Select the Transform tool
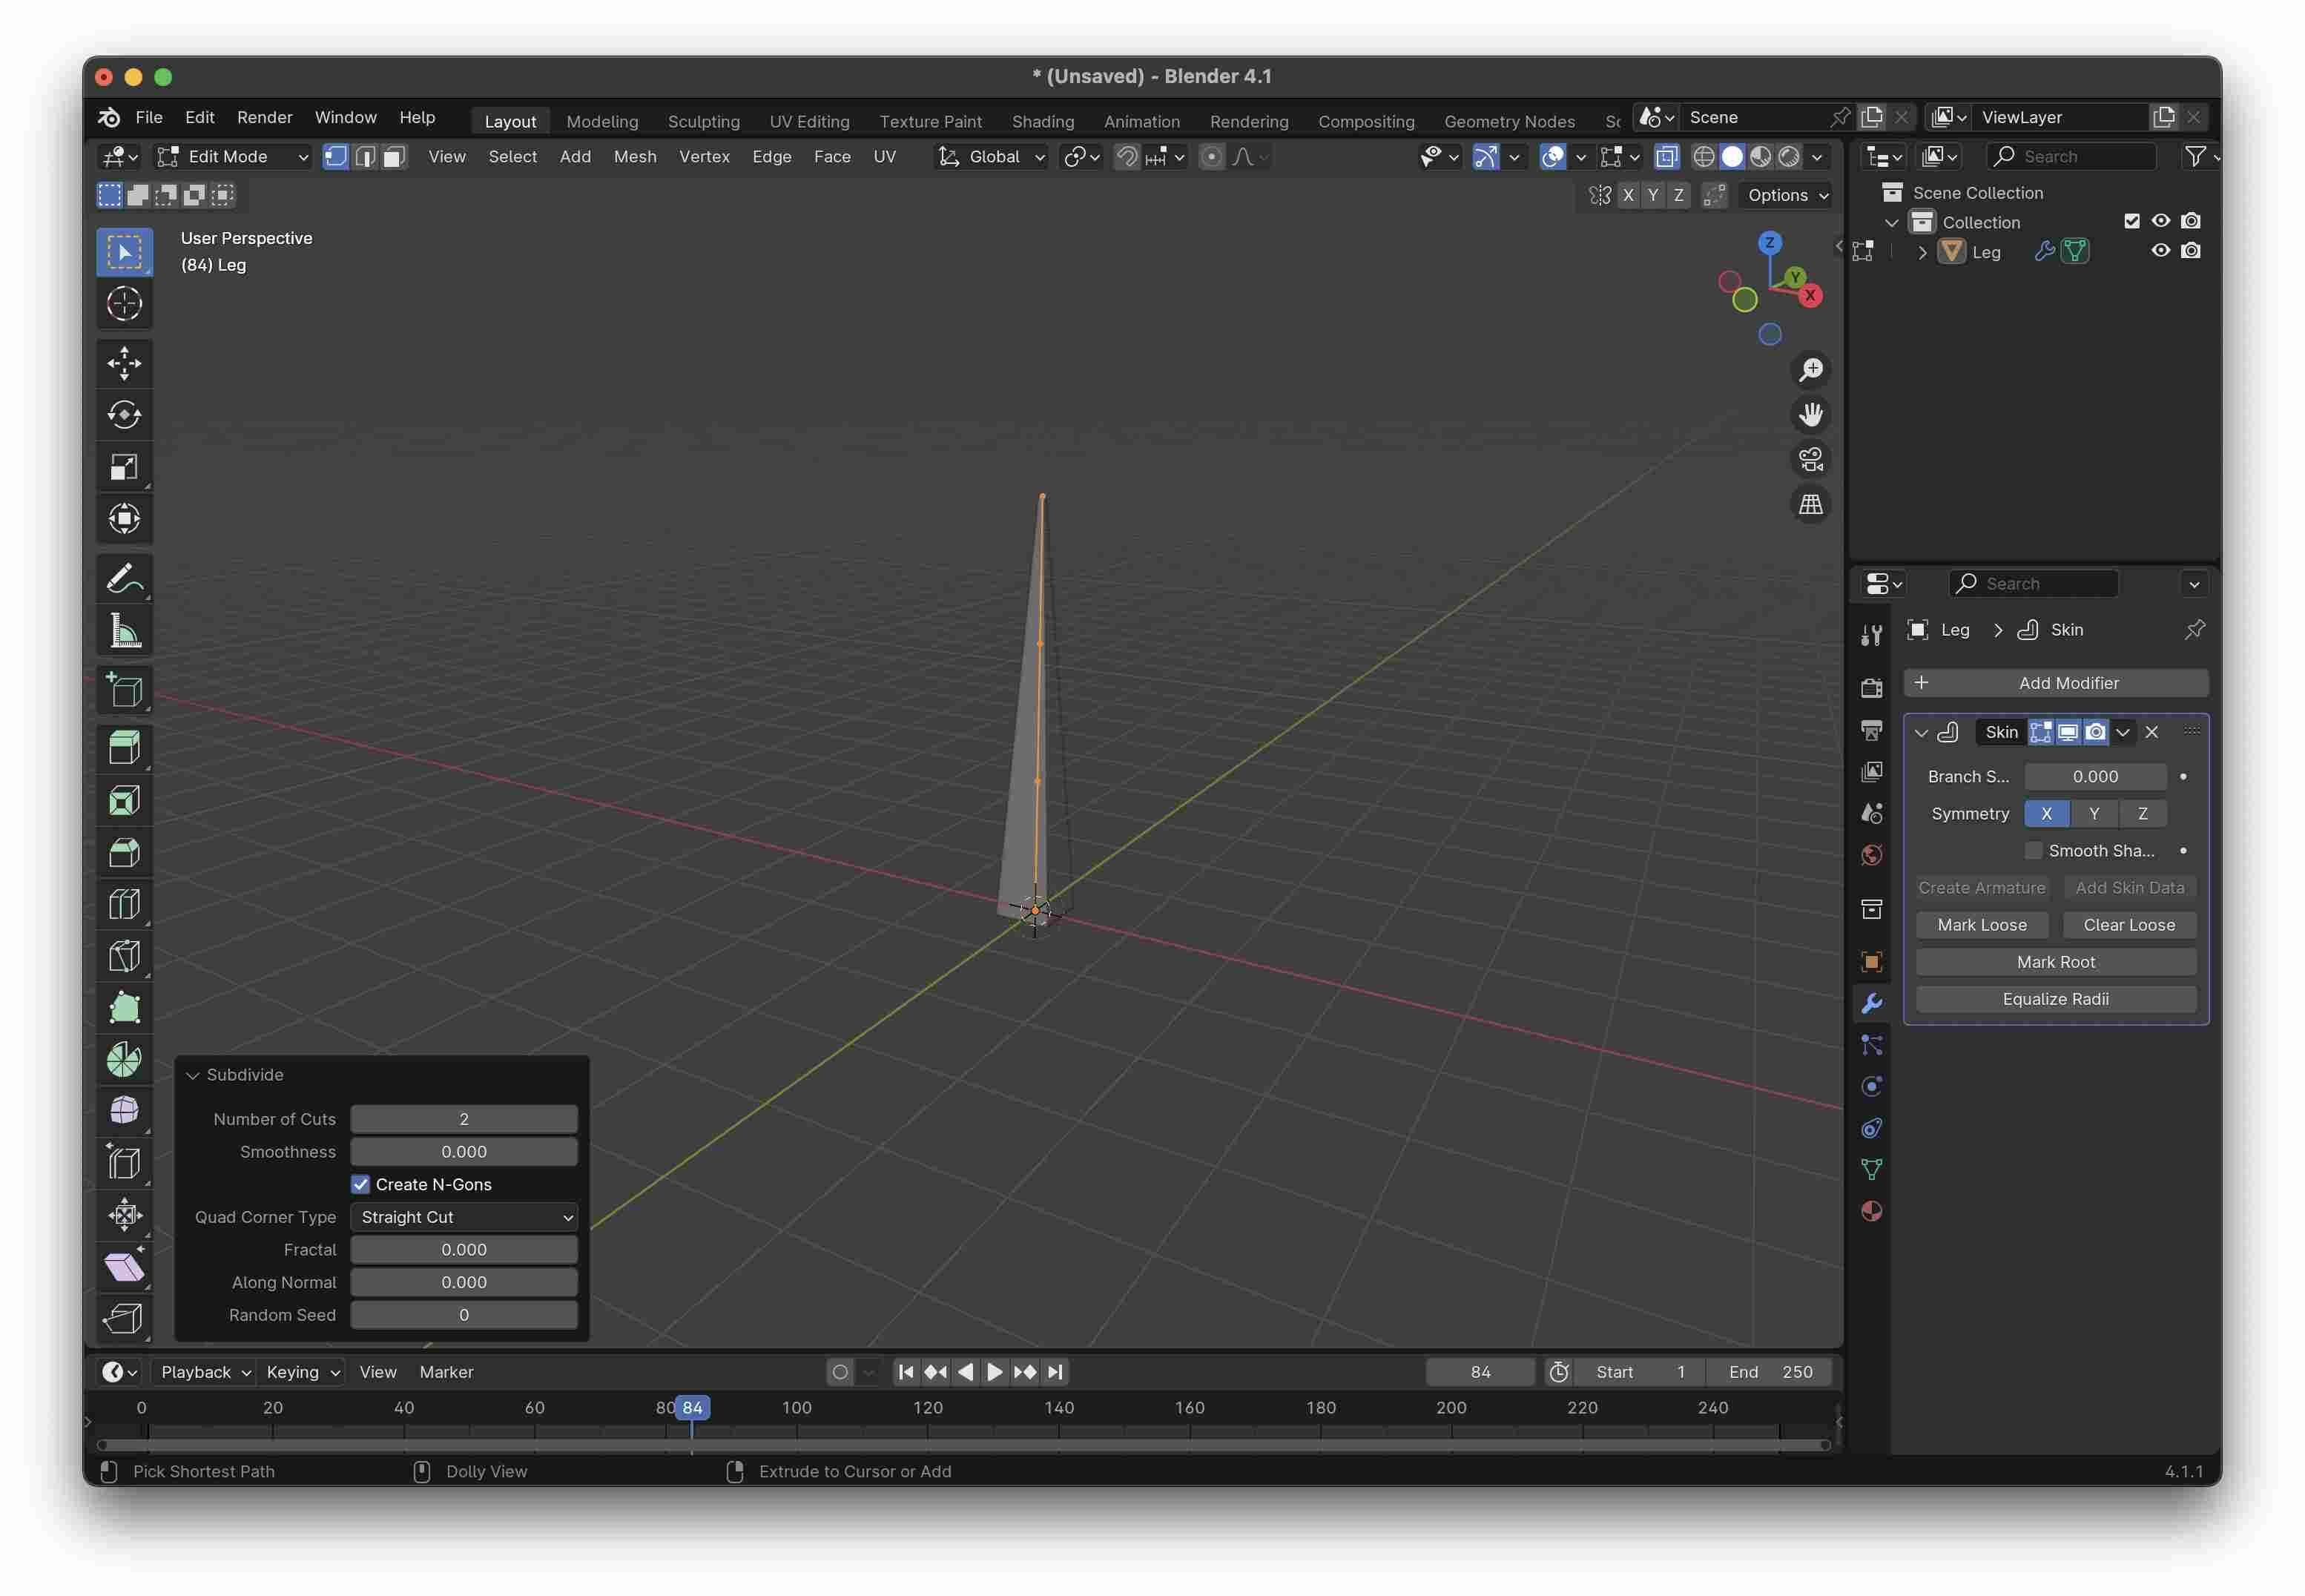2305x1596 pixels. pos(124,519)
